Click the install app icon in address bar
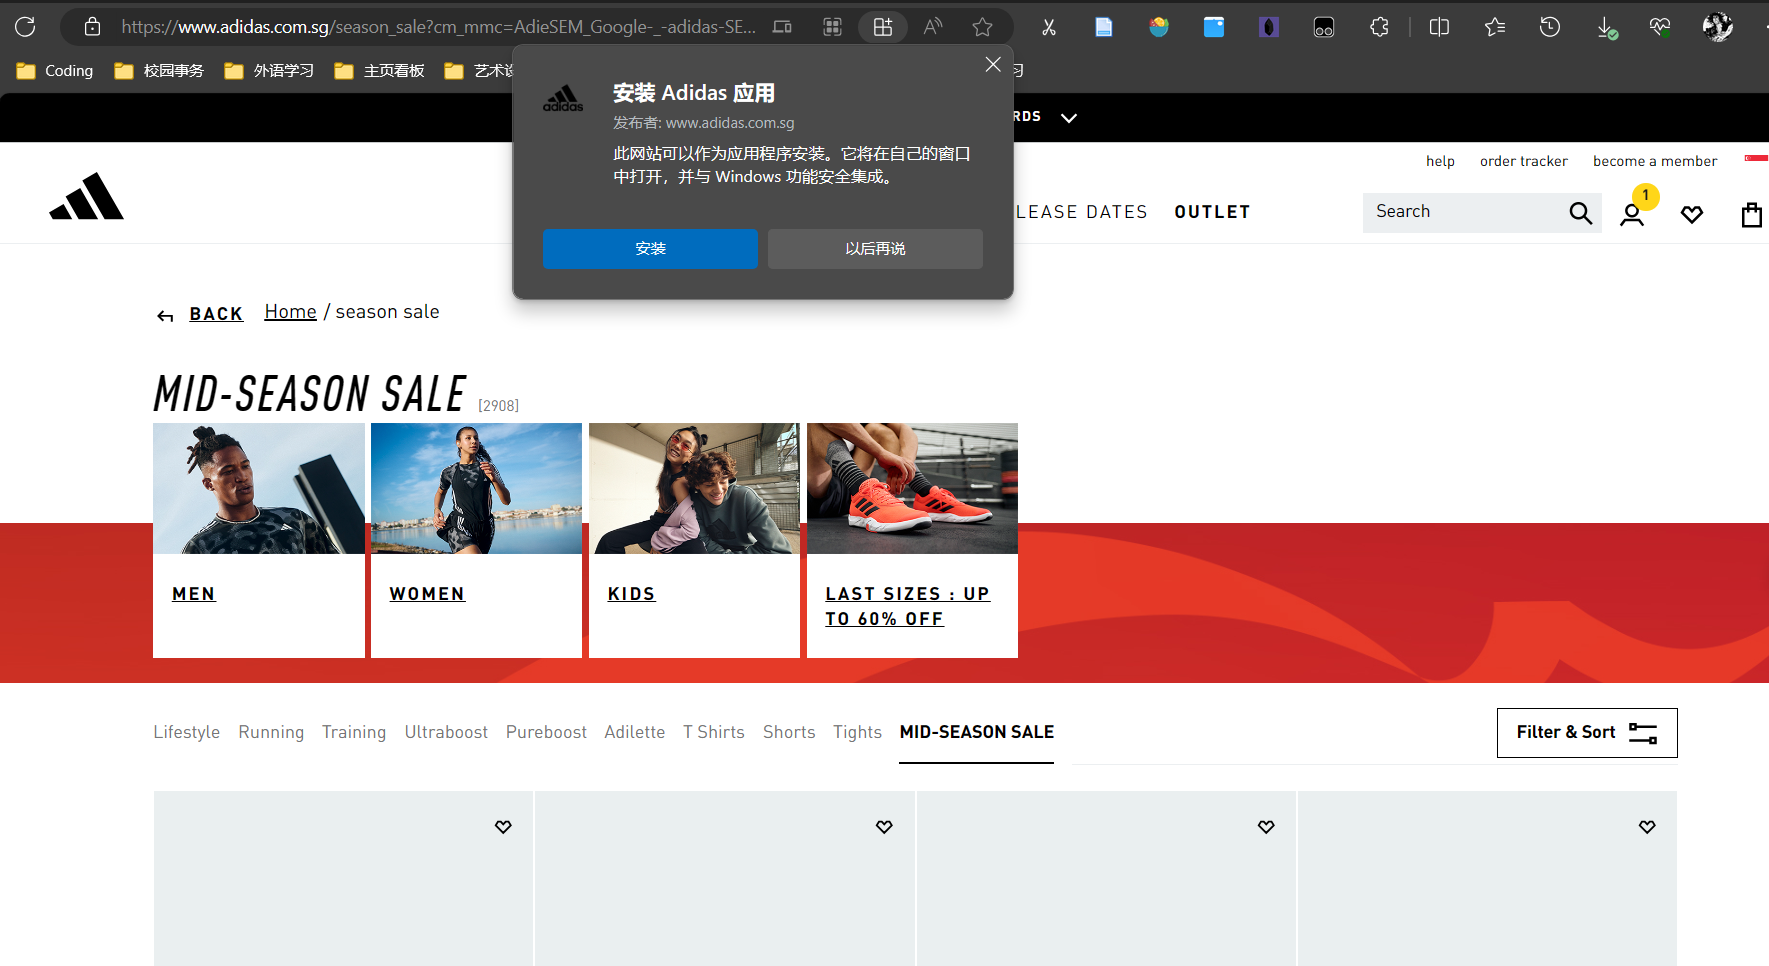This screenshot has width=1769, height=966. pos(883,27)
